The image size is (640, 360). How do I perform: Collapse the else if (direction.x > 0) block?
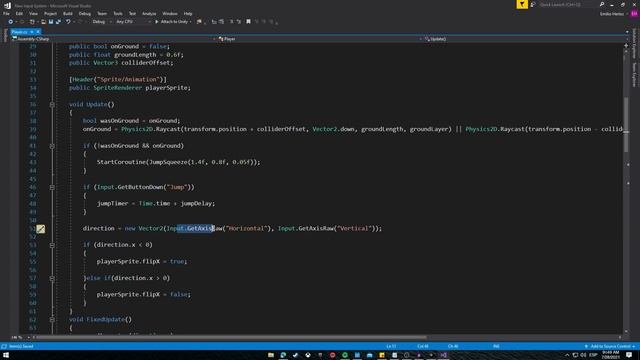coord(52,278)
